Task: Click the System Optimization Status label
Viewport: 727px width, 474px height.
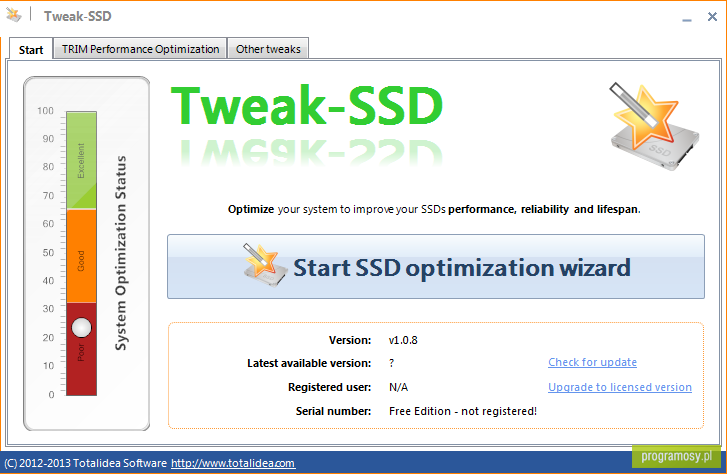Action: tap(121, 253)
